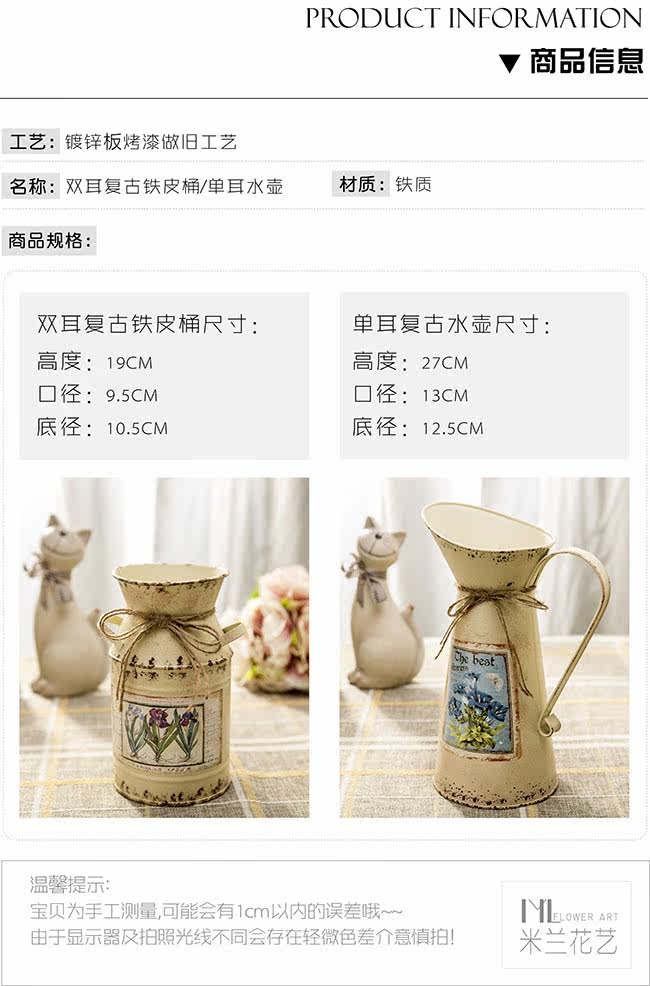Click the blue flower label on jug

pos(478,702)
